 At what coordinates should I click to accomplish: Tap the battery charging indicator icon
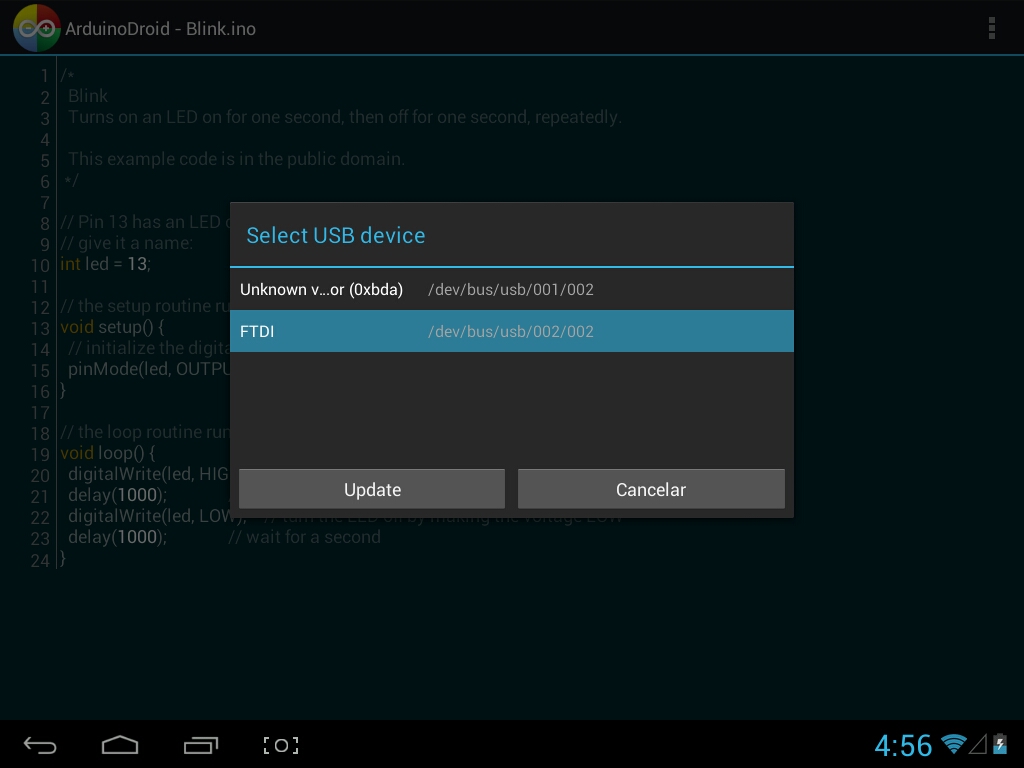click(999, 744)
